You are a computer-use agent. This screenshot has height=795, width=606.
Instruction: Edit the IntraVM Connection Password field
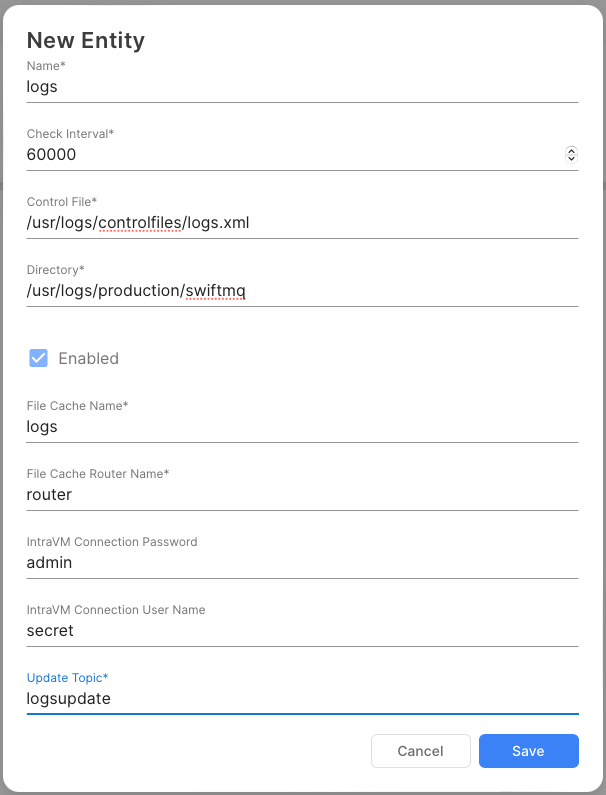300,562
